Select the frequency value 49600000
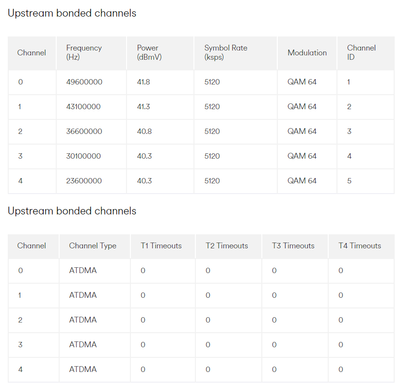 [x=84, y=82]
